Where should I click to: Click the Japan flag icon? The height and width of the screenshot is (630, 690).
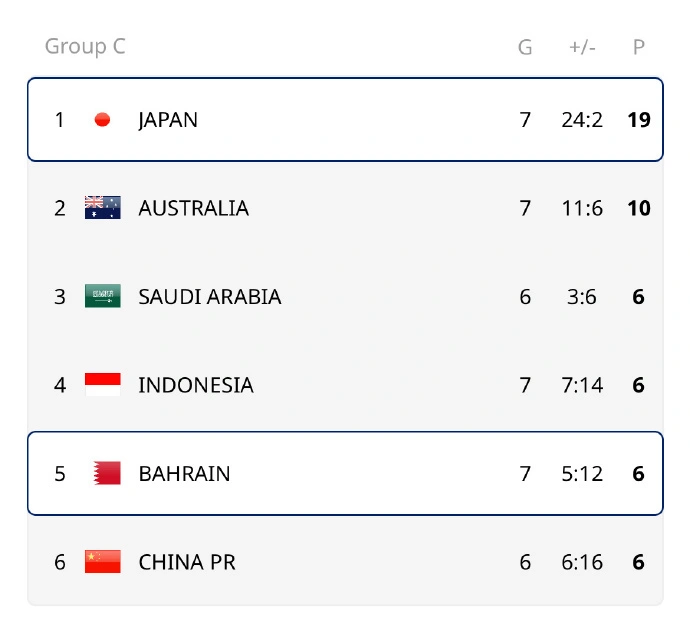[102, 120]
